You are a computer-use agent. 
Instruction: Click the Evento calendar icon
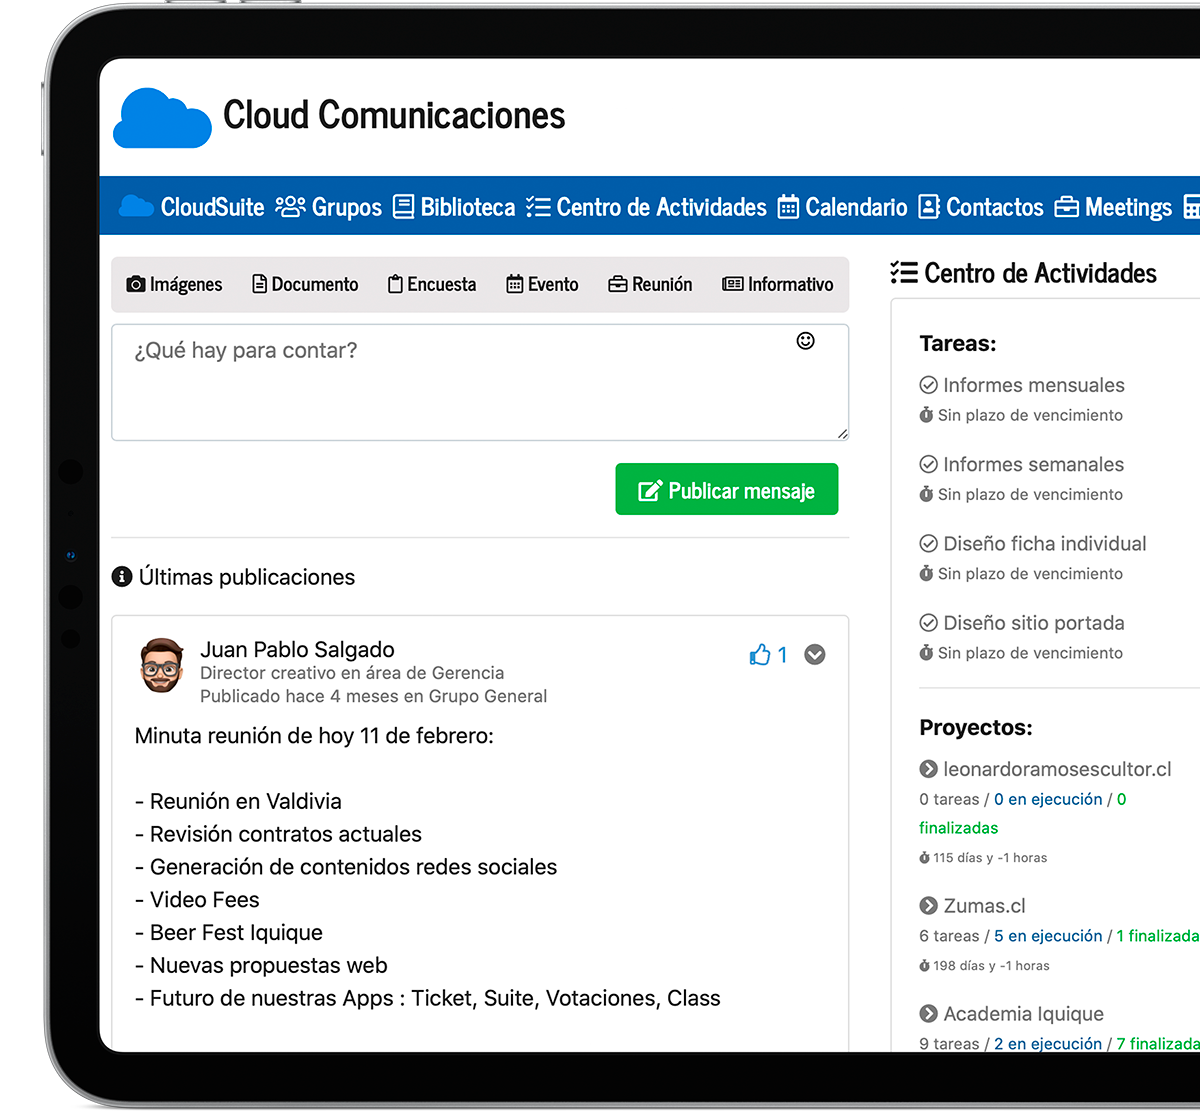(x=514, y=285)
